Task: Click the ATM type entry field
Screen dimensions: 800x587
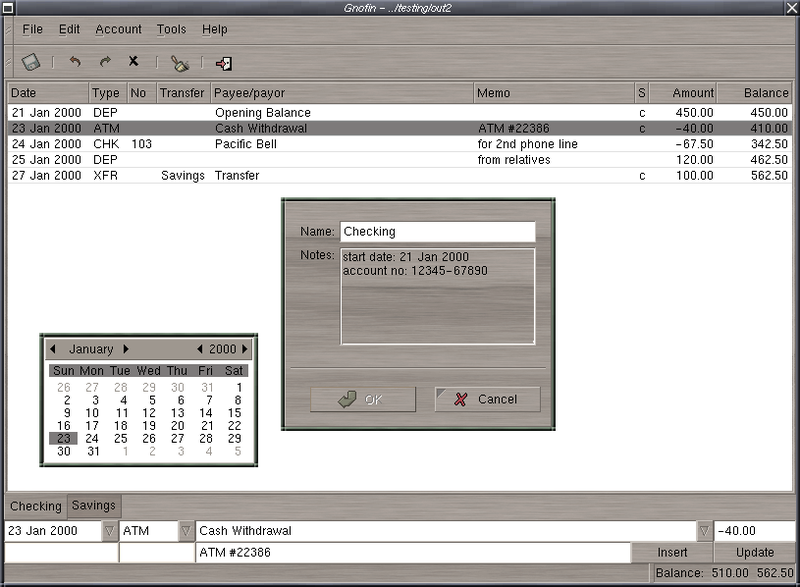Action: point(149,531)
